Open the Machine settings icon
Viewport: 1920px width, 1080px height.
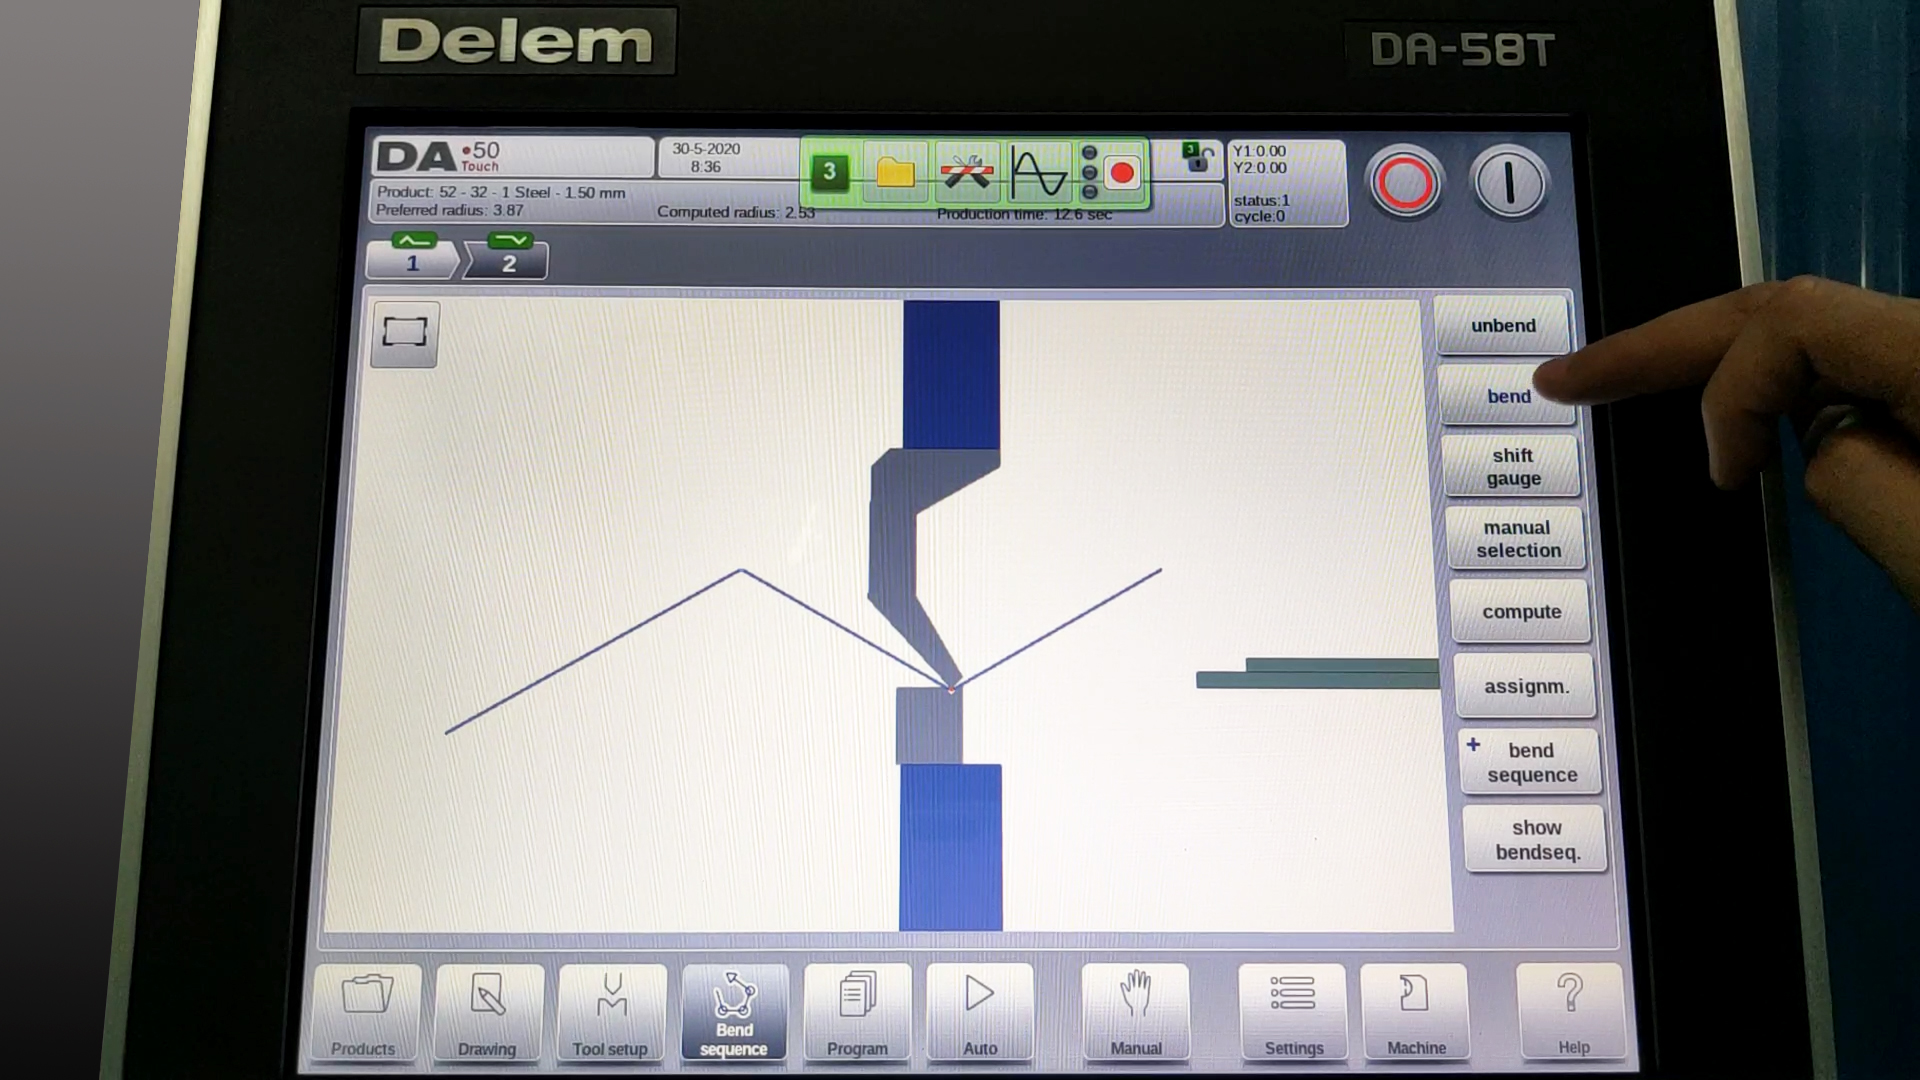pos(1416,1009)
